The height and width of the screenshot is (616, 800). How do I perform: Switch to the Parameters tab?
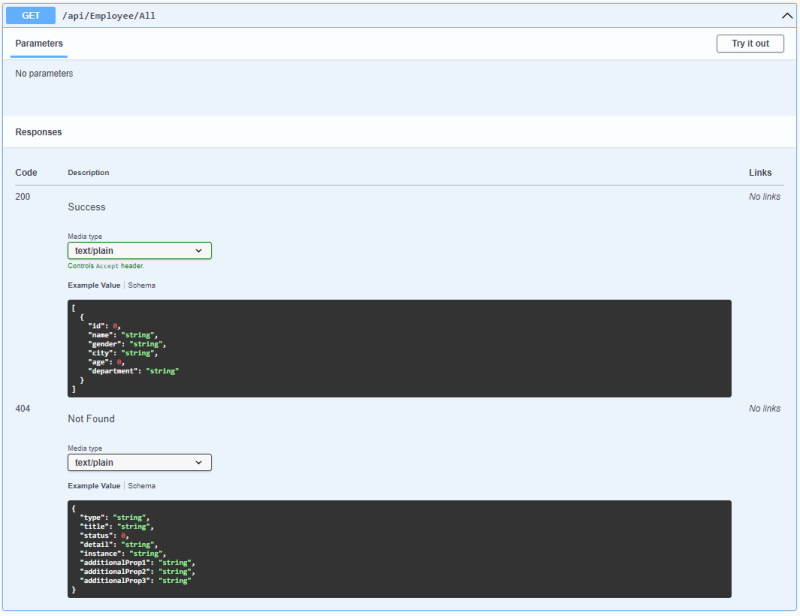(38, 44)
